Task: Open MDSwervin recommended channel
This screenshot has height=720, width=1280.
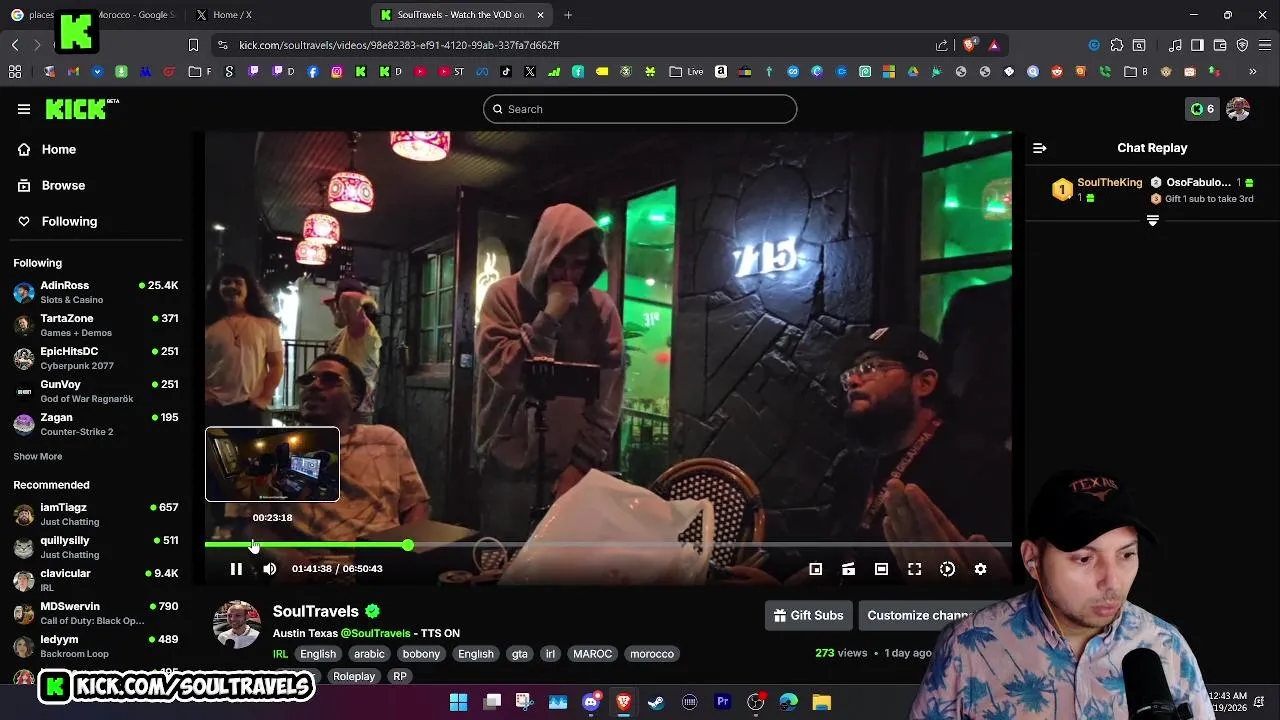Action: coord(96,613)
